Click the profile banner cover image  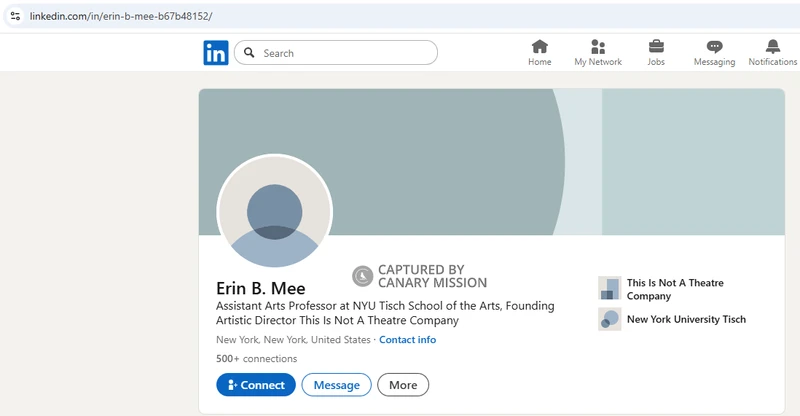click(x=491, y=161)
